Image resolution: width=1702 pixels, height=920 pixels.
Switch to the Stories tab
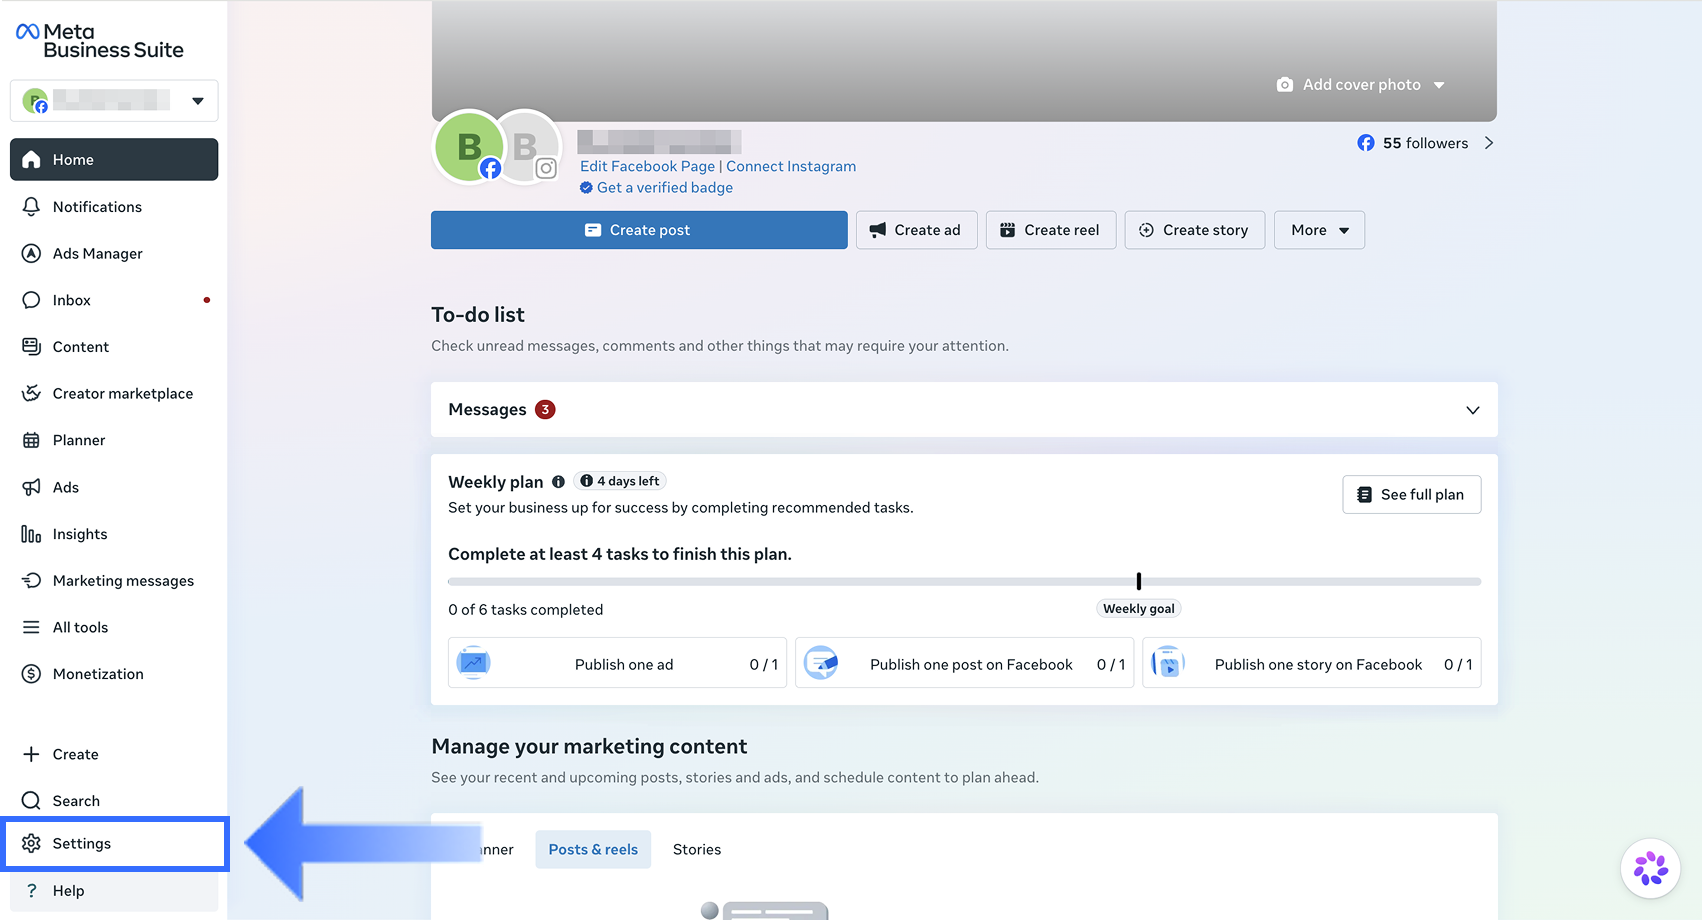coord(697,850)
